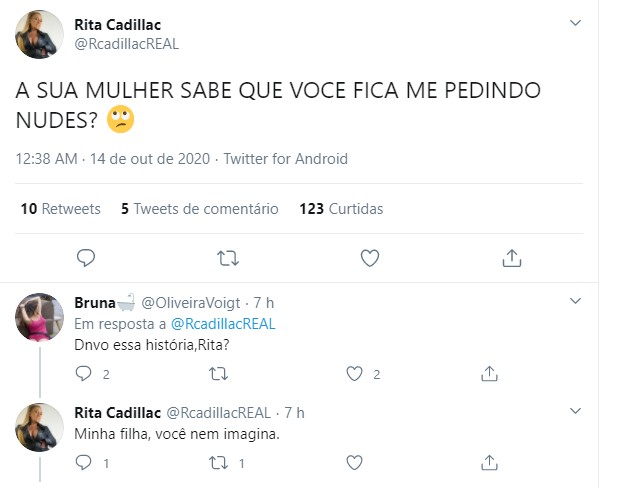
Task: Open more options on main tweet
Action: 575,22
